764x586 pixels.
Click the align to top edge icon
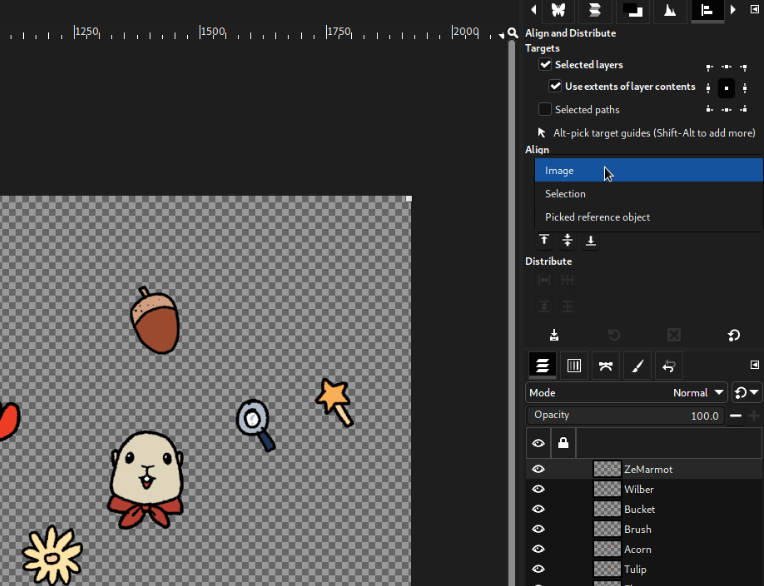click(544, 240)
